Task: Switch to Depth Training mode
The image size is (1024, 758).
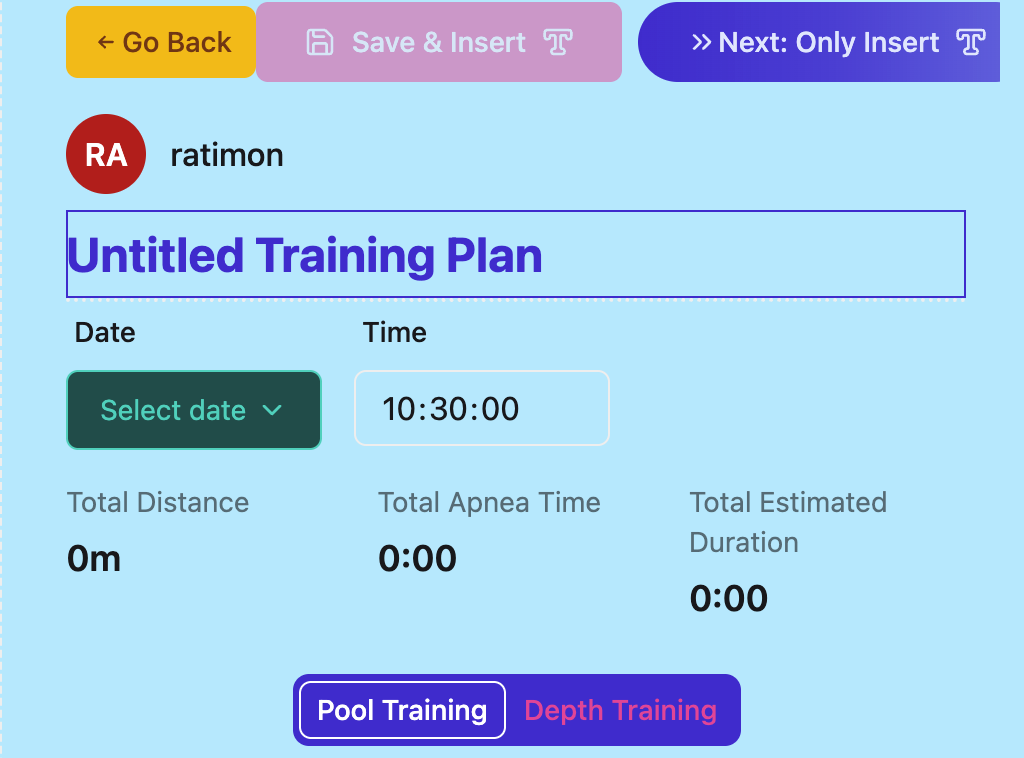Action: click(620, 710)
